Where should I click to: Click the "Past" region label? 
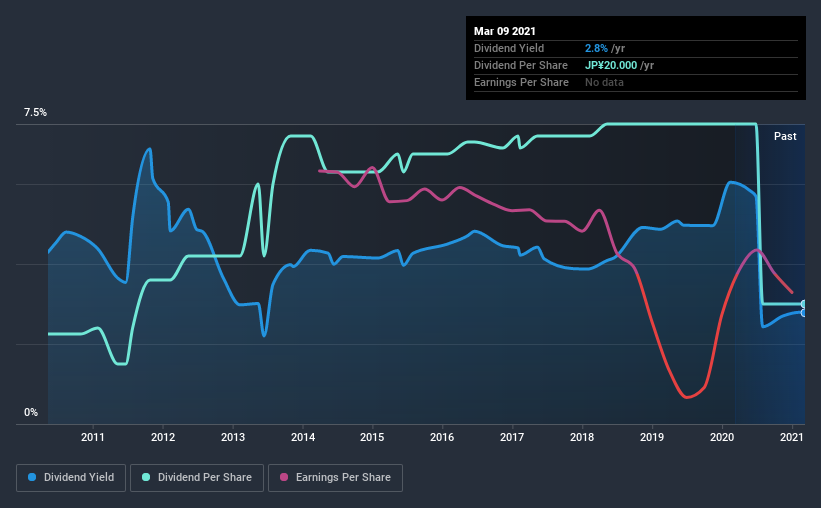click(x=785, y=136)
